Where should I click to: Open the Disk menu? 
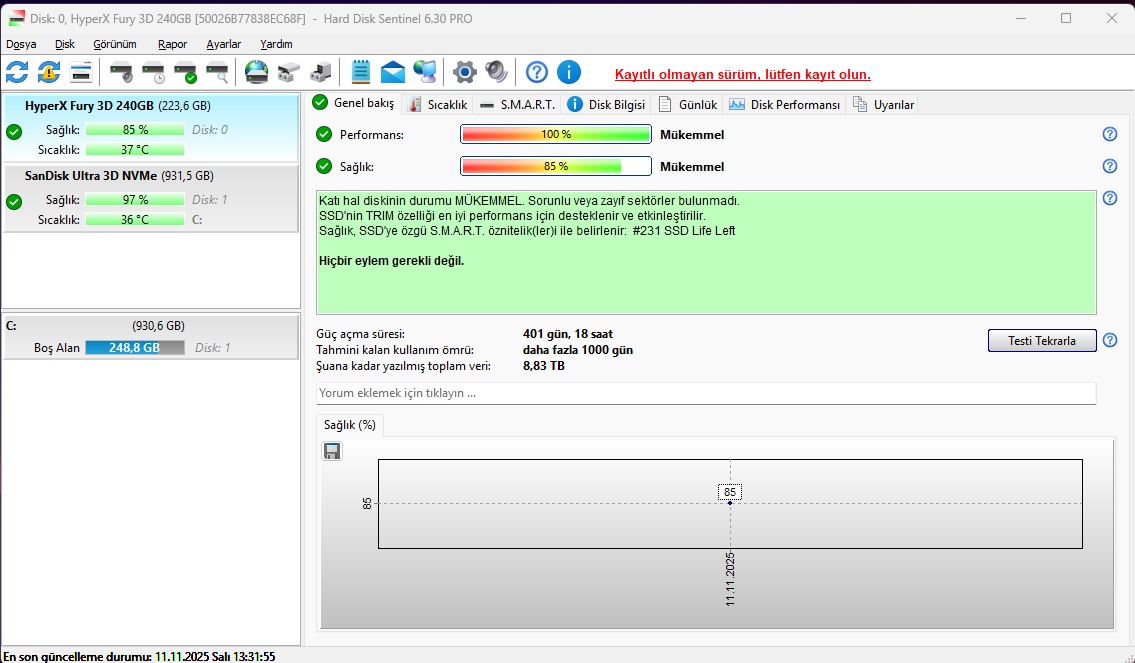coord(65,44)
